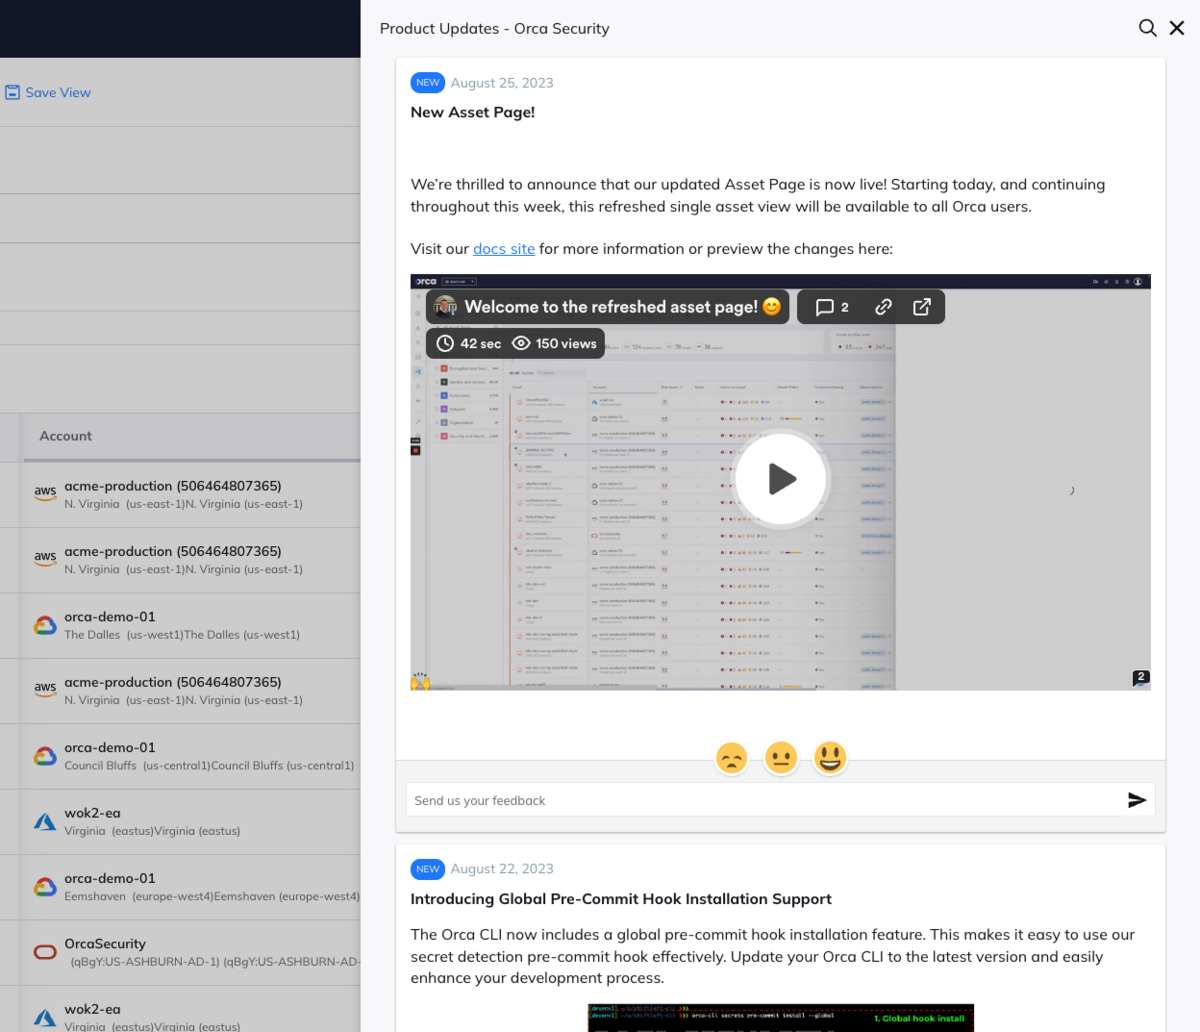This screenshot has height=1032, width=1200.
Task: Click the page 2 badge on the screenshot
Action: [1140, 677]
